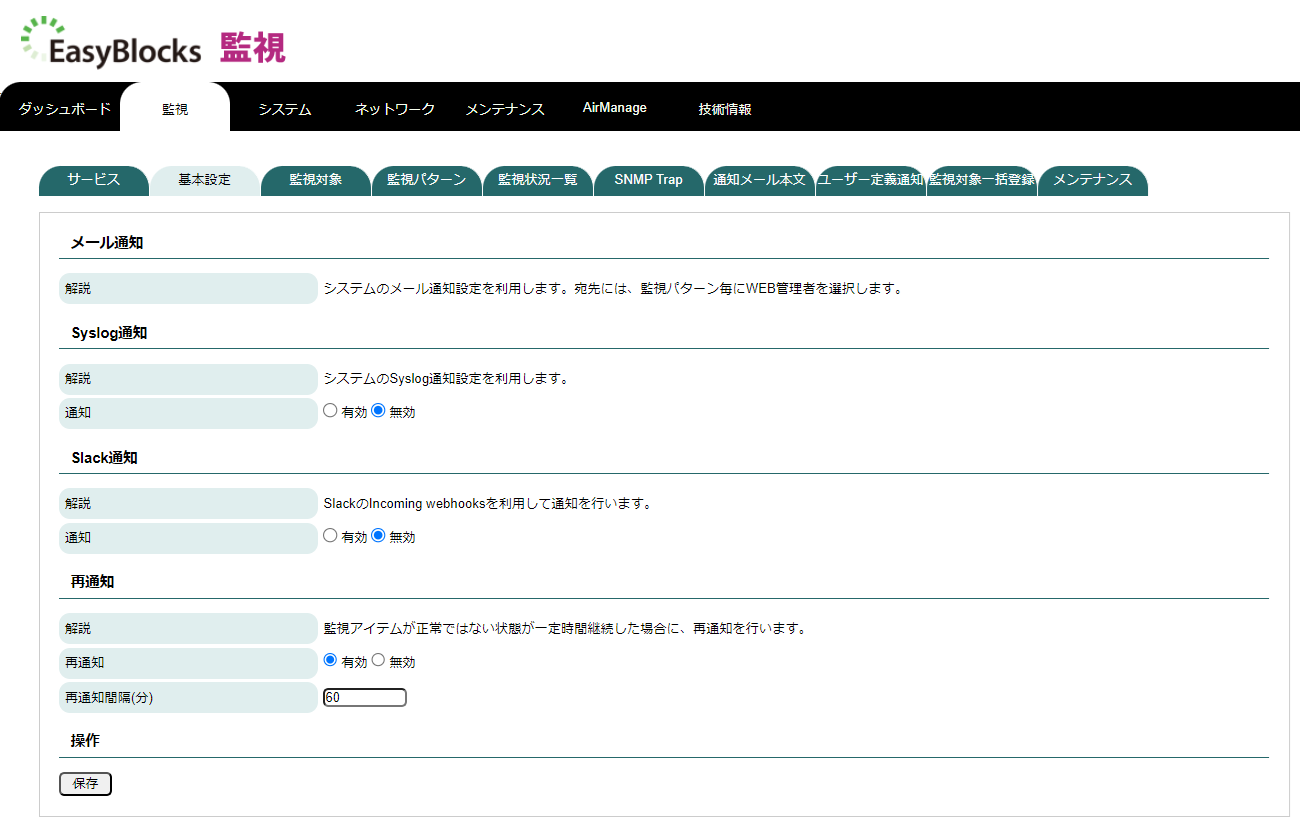The image size is (1300, 826).
Task: Click the 再通知 section heading
Action: (x=93, y=582)
